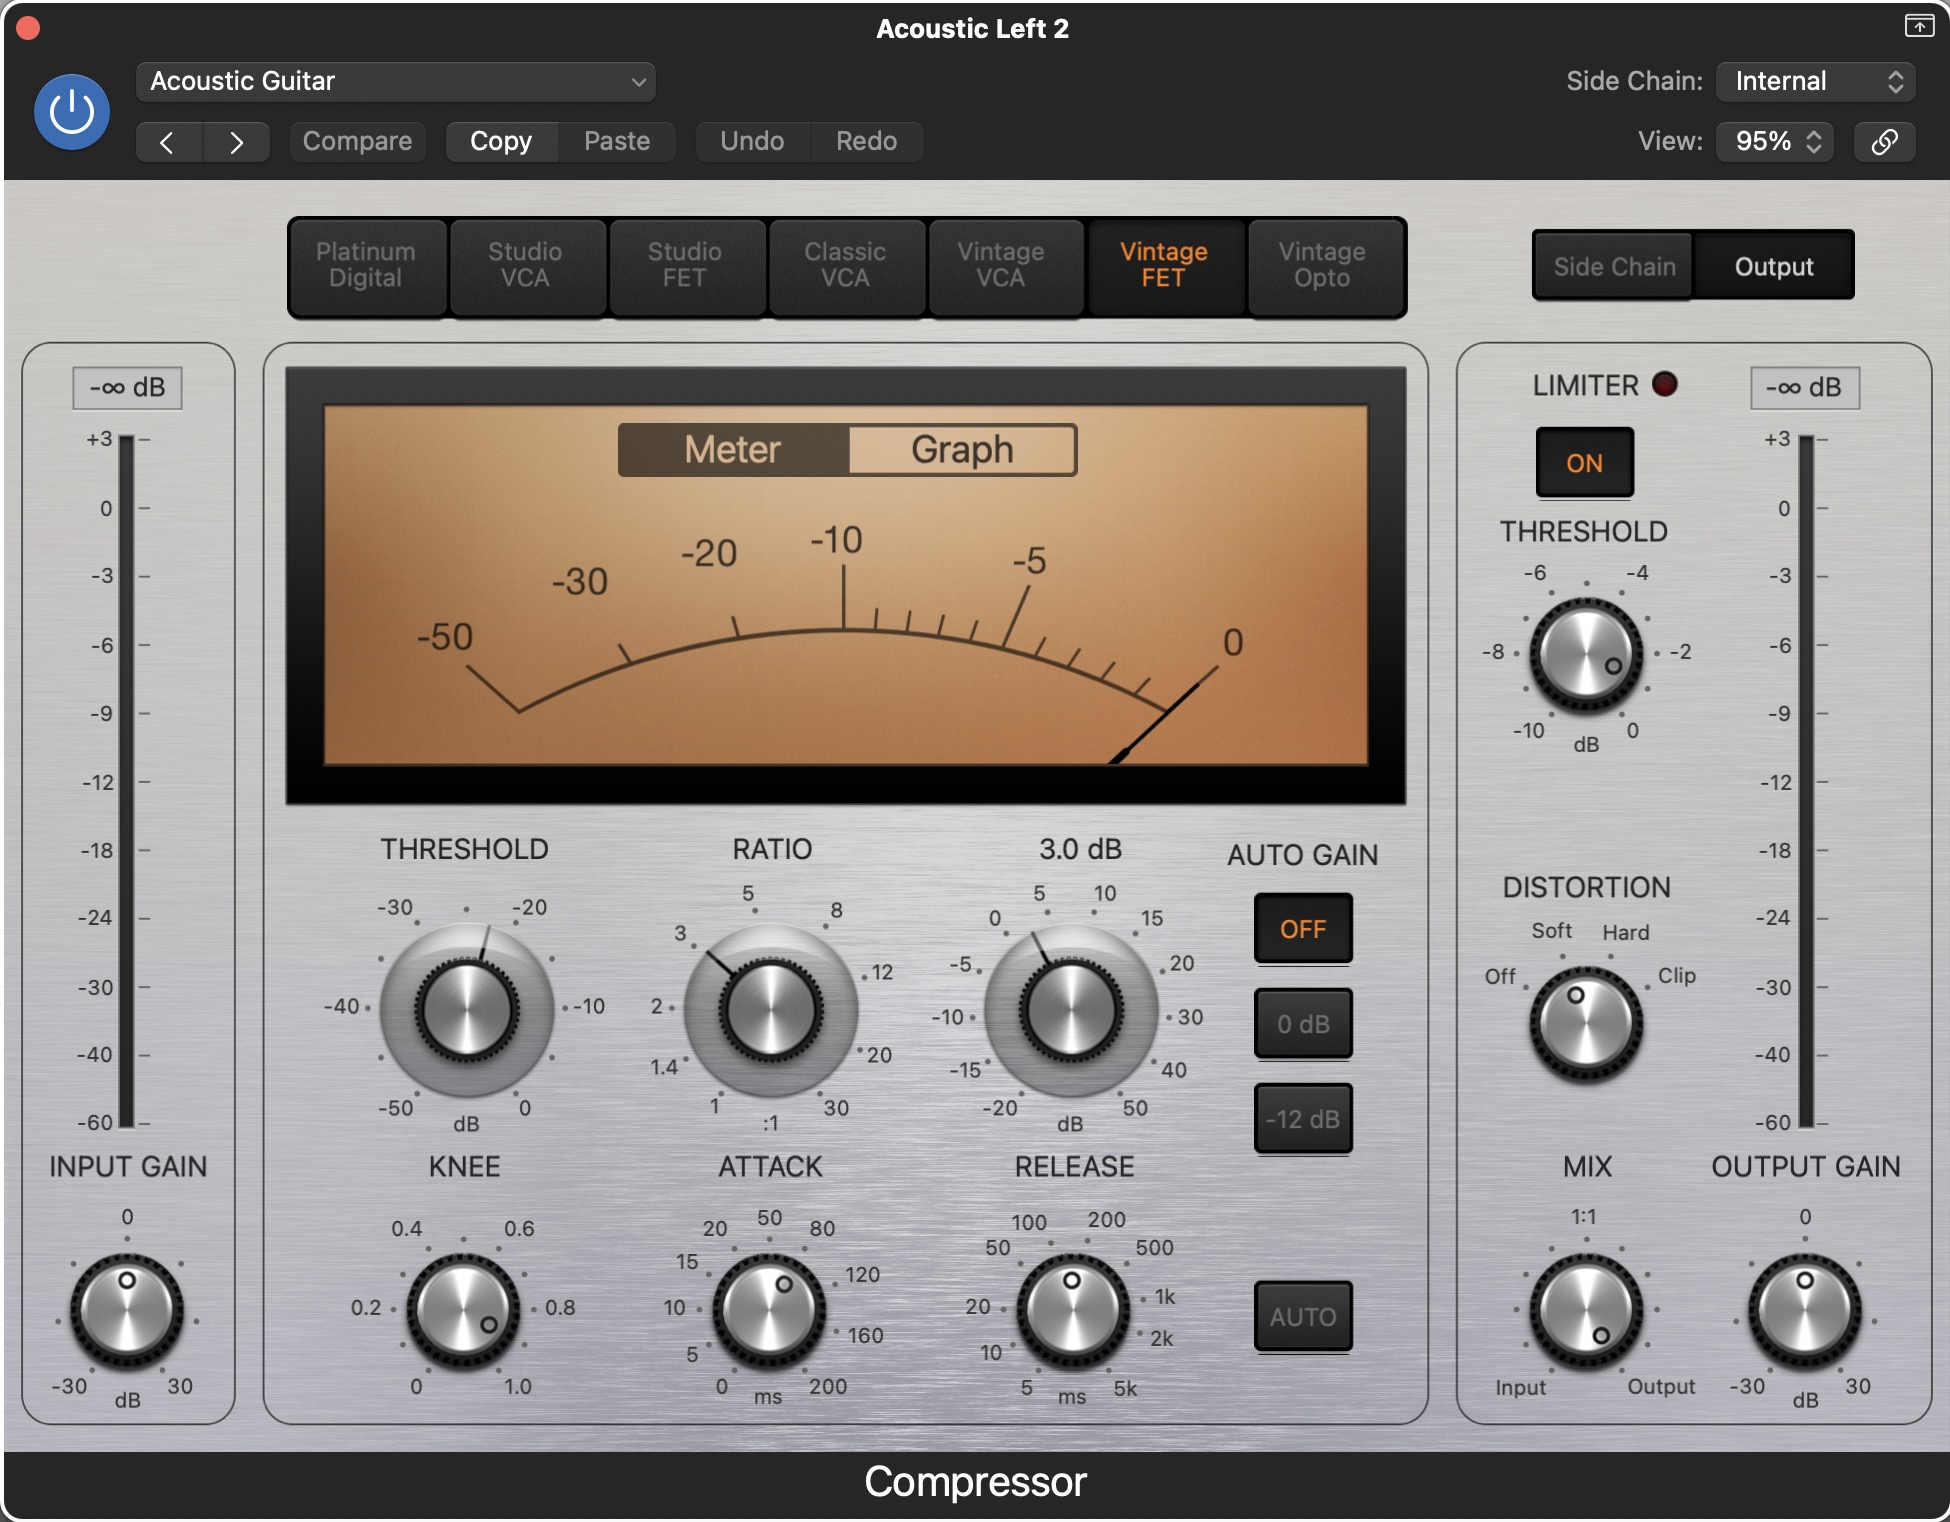Click the Distortion Off label
Image resolution: width=1950 pixels, height=1522 pixels.
[x=1500, y=976]
